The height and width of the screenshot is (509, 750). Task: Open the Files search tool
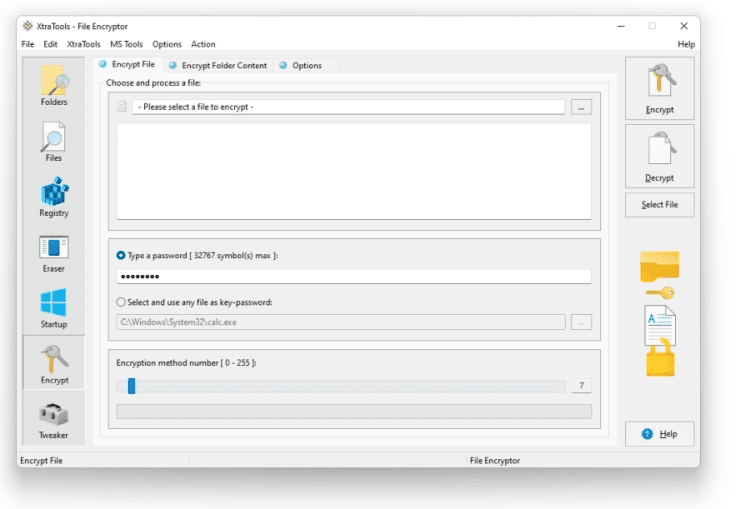pyautogui.click(x=54, y=142)
